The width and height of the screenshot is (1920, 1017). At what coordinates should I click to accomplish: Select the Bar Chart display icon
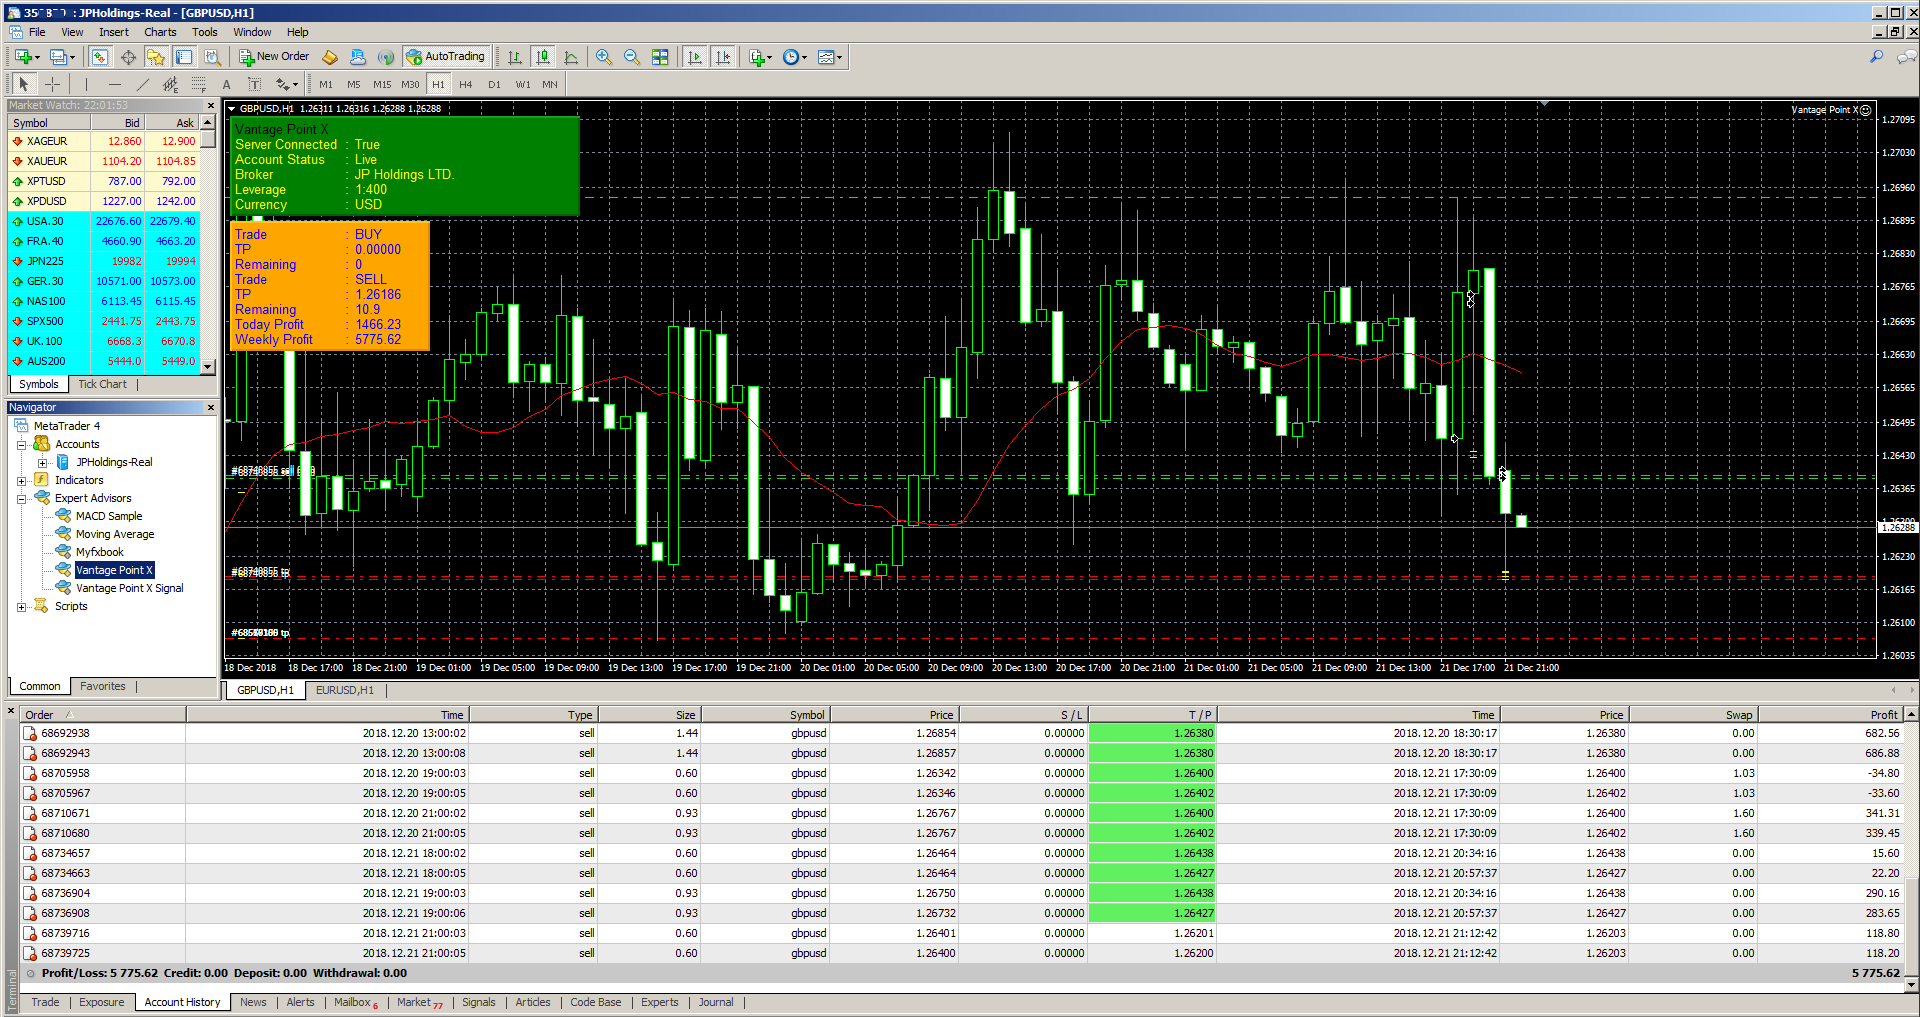click(x=514, y=57)
